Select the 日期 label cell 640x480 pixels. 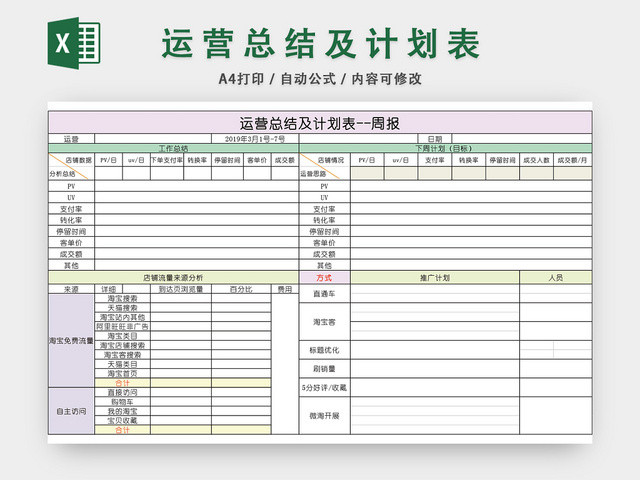pyautogui.click(x=435, y=139)
